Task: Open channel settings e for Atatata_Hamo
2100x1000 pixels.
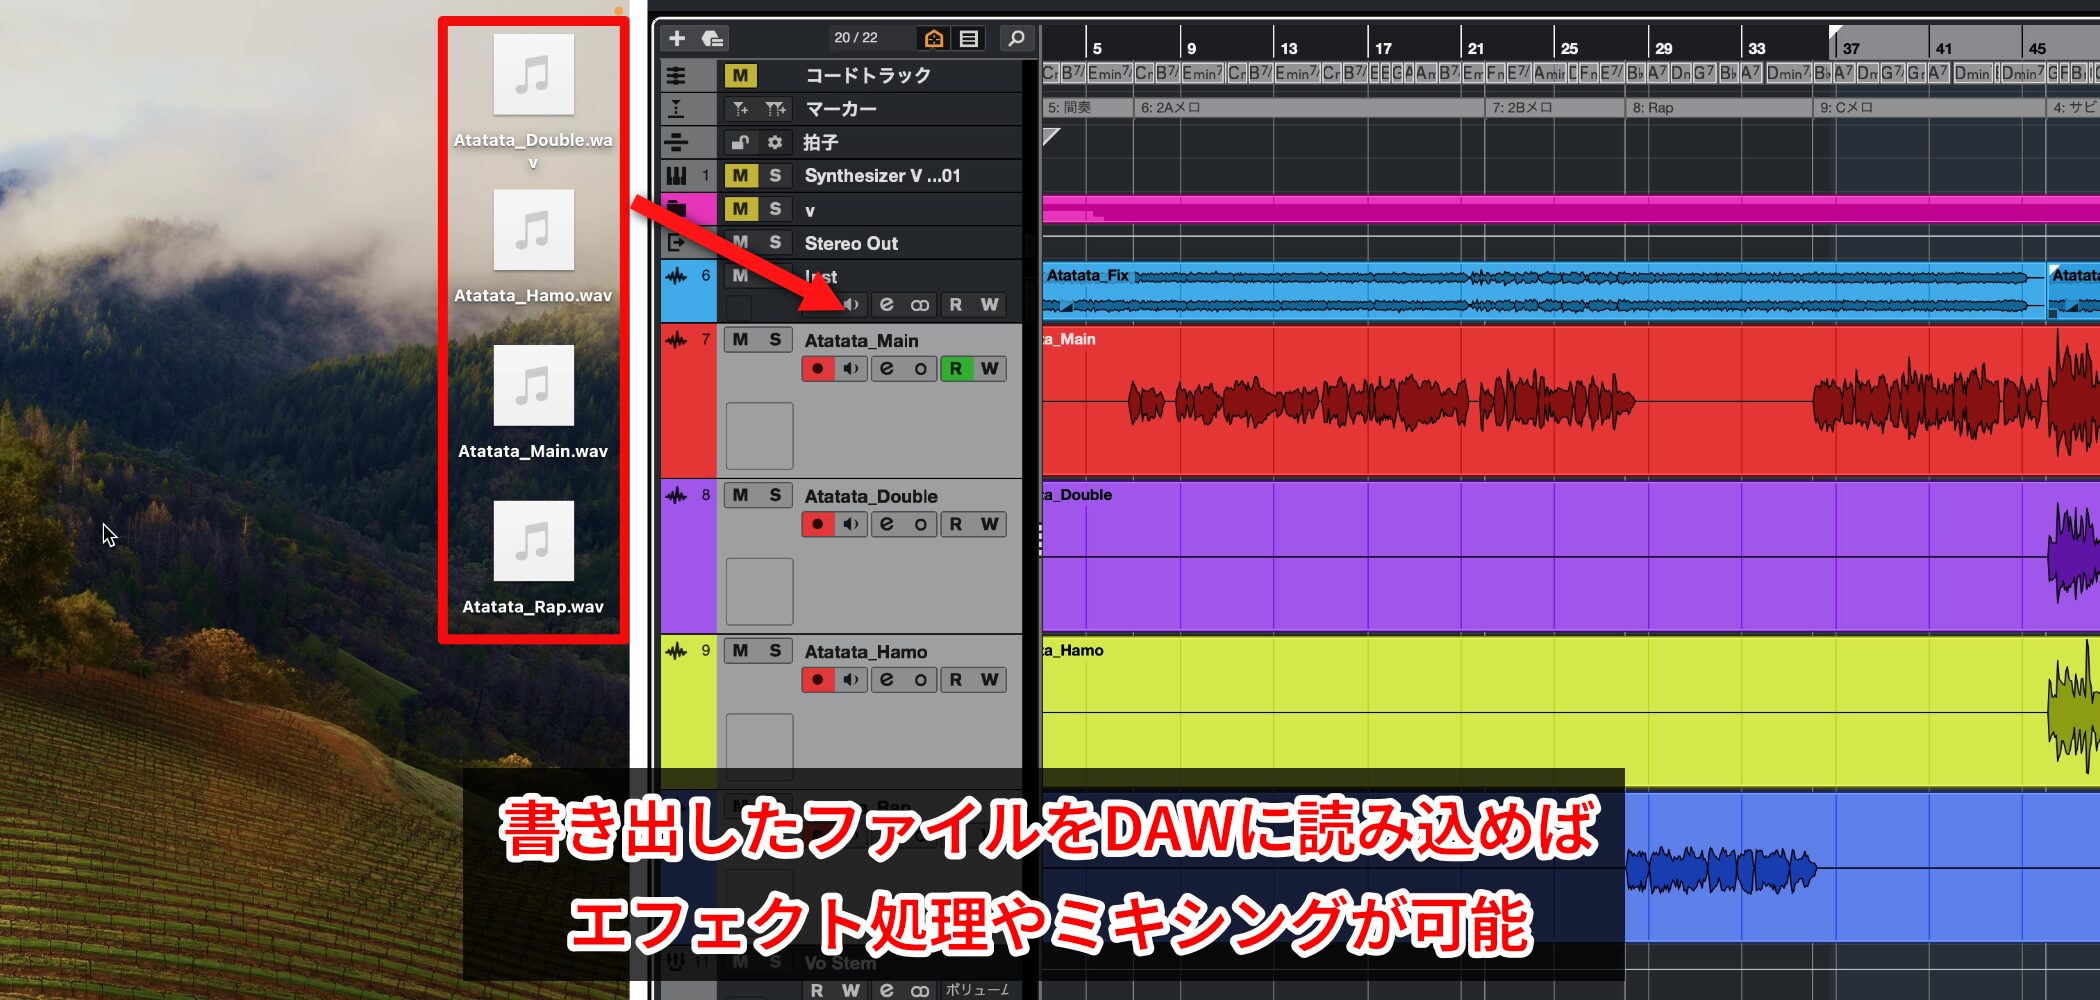Action: [886, 680]
